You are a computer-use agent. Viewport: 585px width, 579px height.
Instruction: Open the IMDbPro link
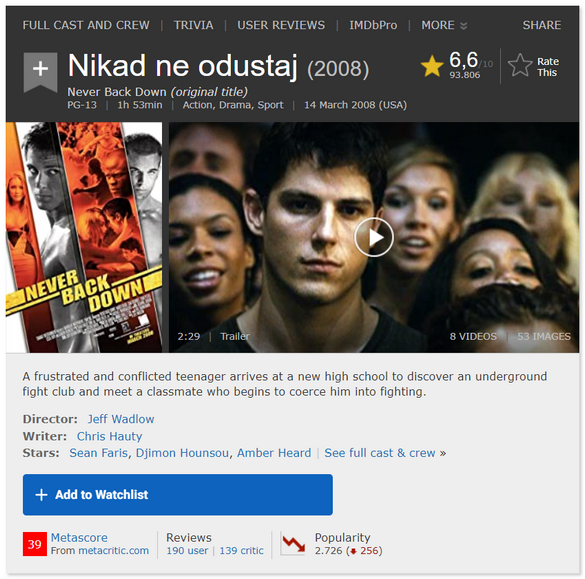point(373,25)
